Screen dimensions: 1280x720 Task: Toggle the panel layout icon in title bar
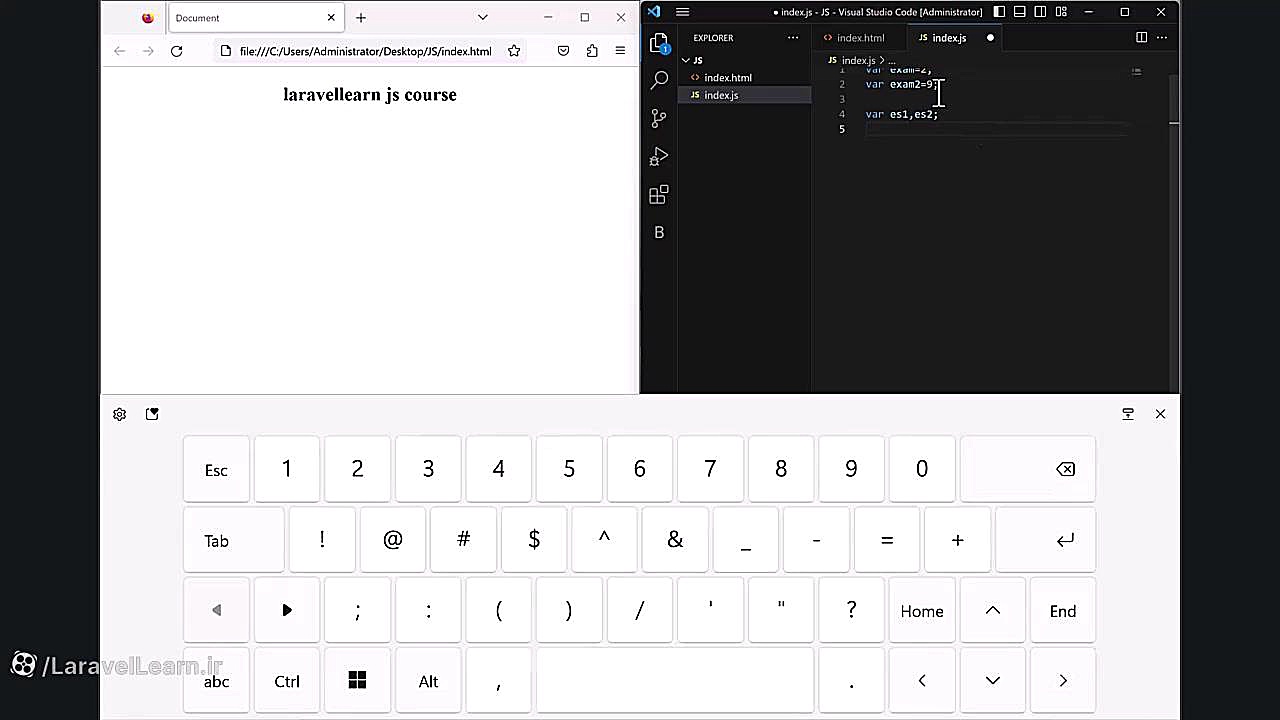(1020, 12)
